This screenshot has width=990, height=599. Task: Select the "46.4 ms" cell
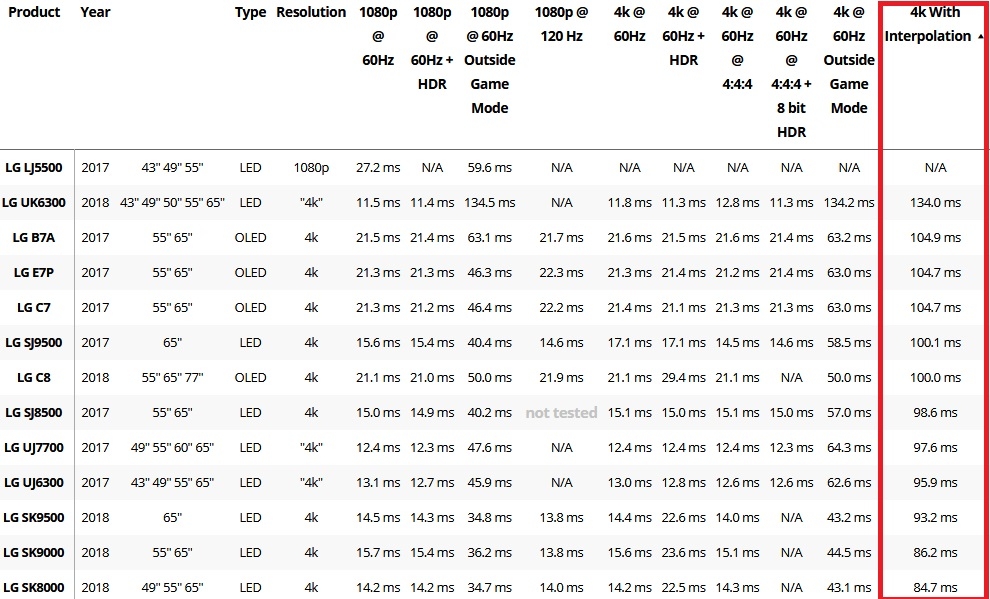click(x=490, y=307)
